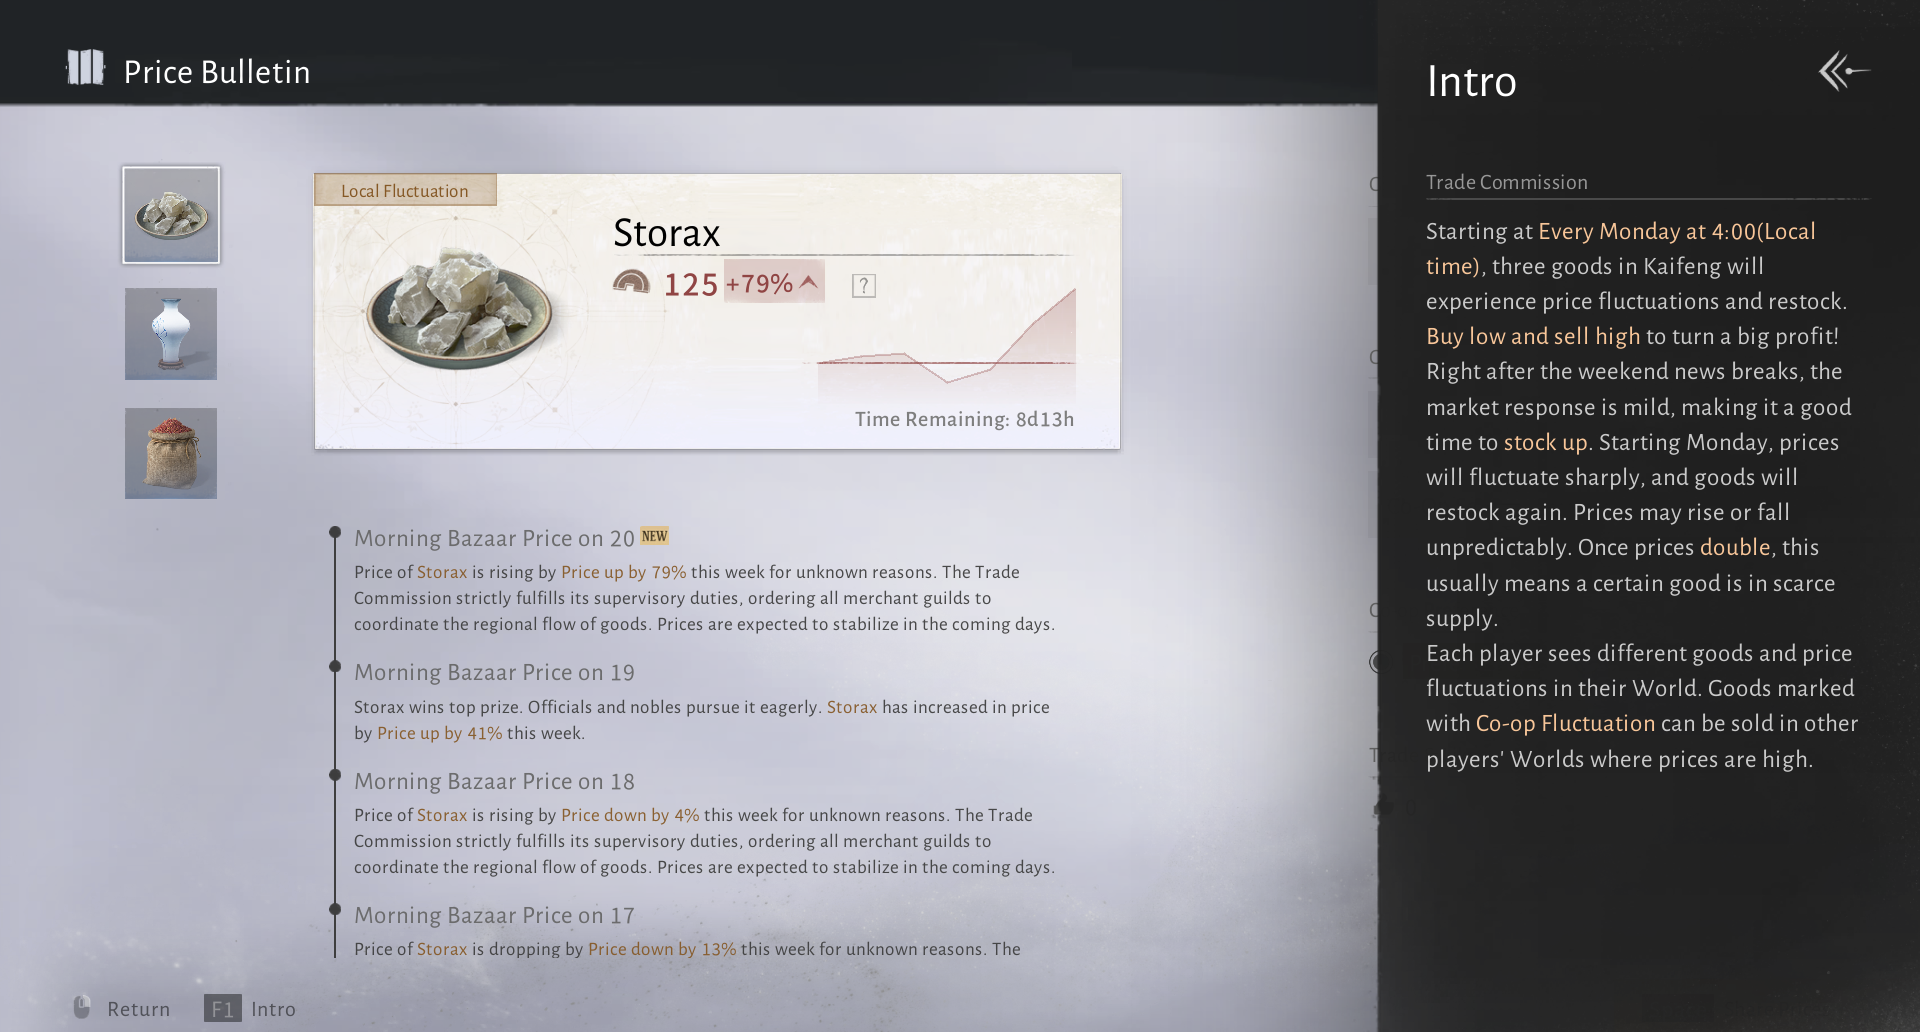Click the F1 key icon
The height and width of the screenshot is (1032, 1920).
[223, 1009]
